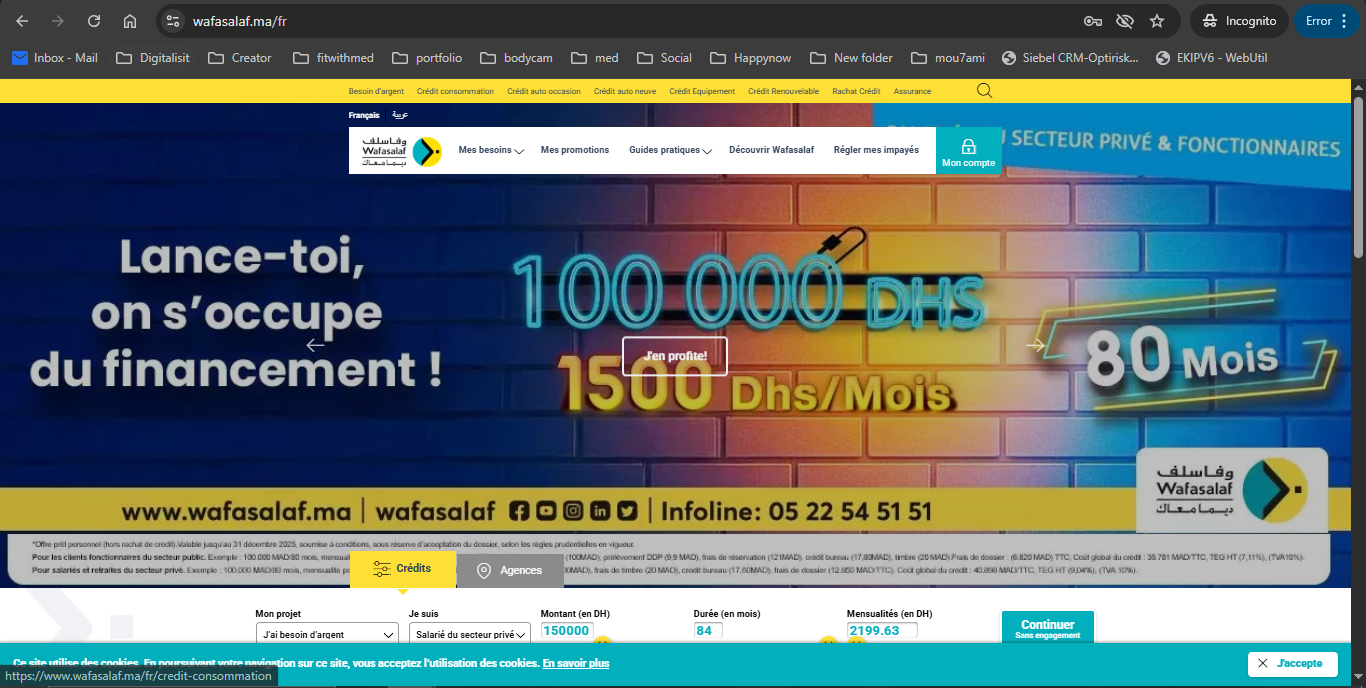Viewport: 1366px width, 688px height.
Task: Open Crédit Equipement link
Action: pos(702,91)
